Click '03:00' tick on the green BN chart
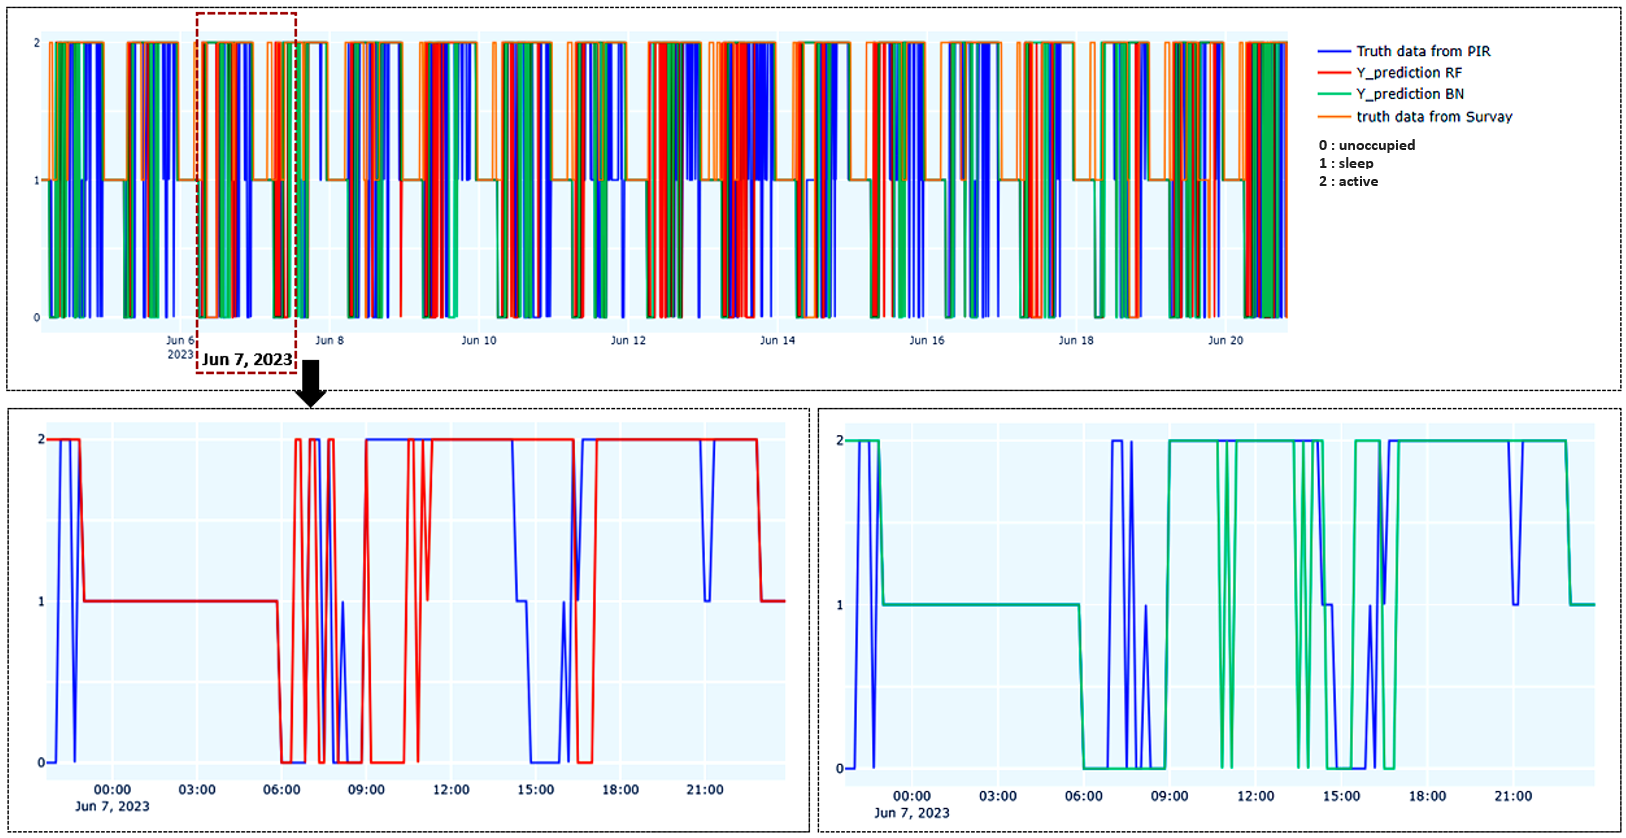Viewport: 1626px width, 838px height. (998, 796)
